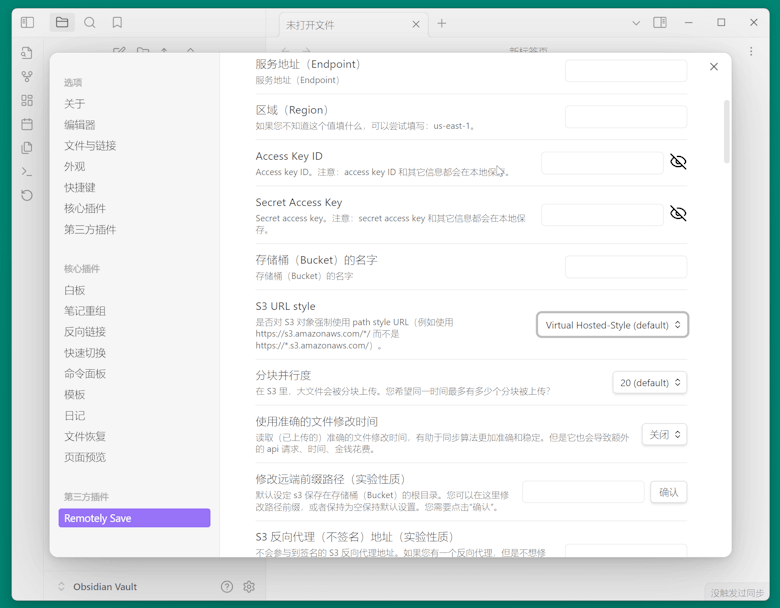Viewport: 780px width, 608px height.
Task: Open the bookmarks panel icon
Action: coord(117,23)
